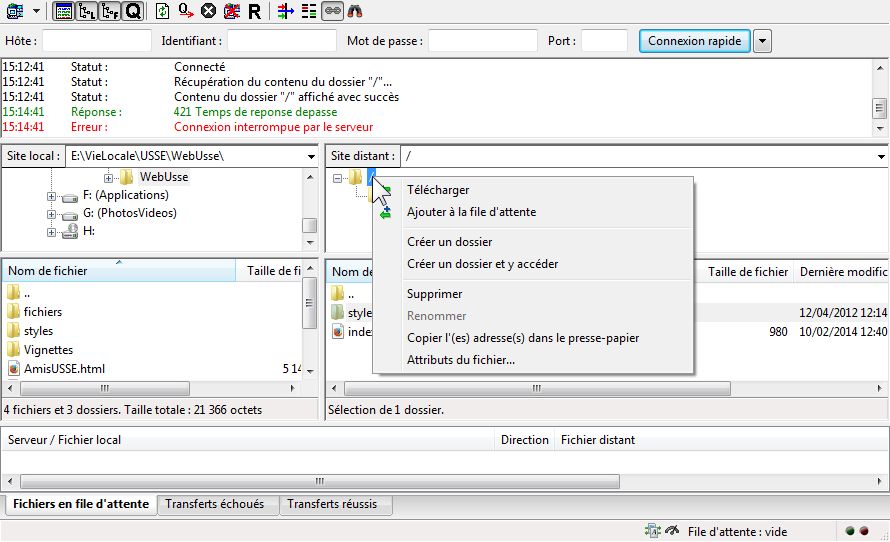Choose Créer un dossier in context menu
Screen dimensions: 890x542
tap(449, 242)
